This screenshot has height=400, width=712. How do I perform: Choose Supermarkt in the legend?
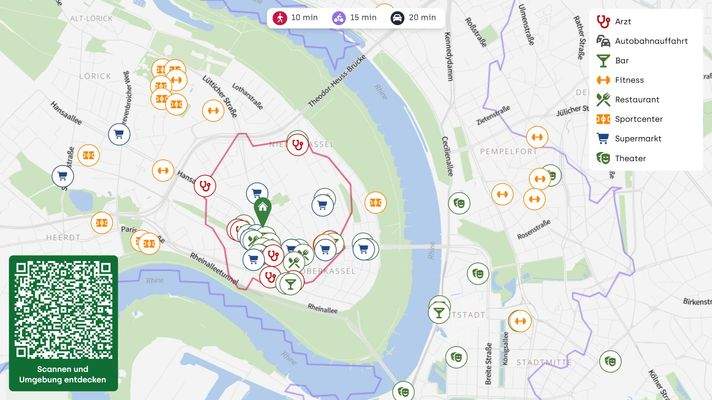(x=628, y=138)
